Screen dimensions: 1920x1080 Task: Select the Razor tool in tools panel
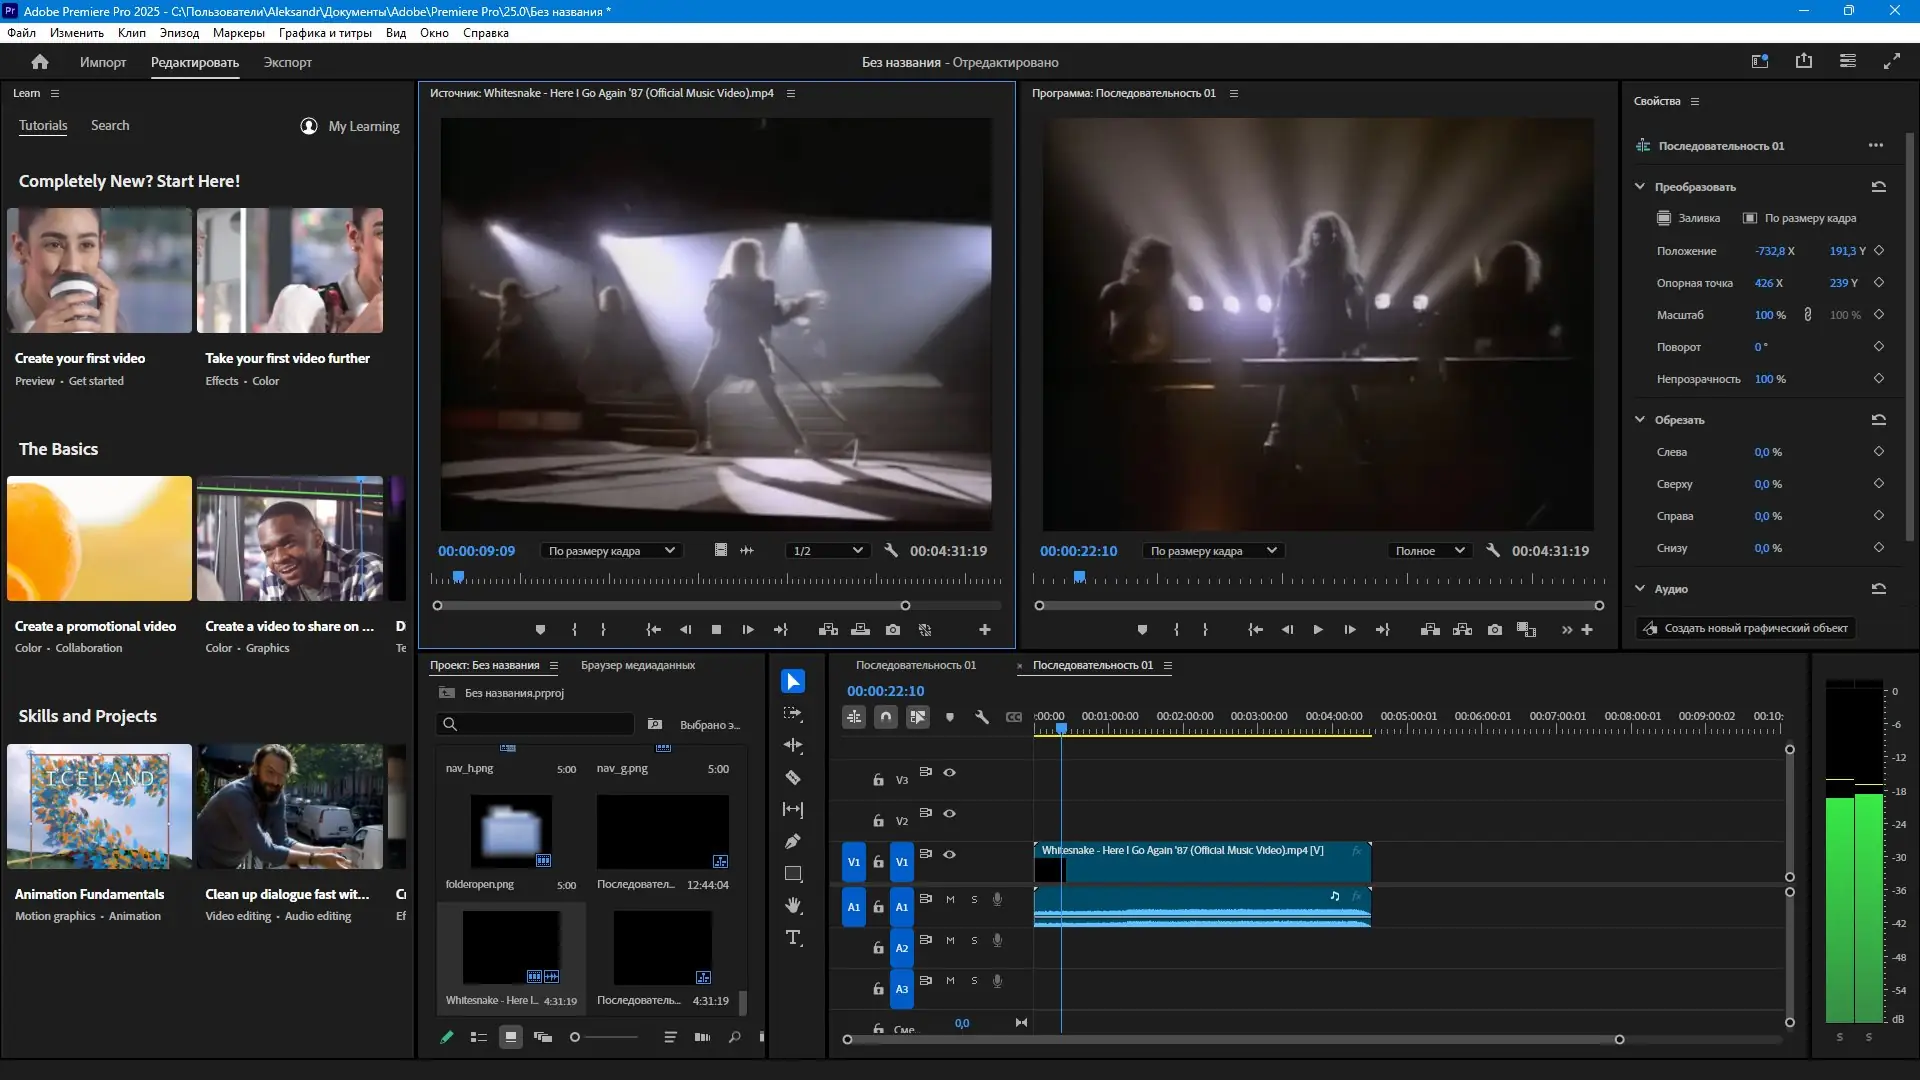tap(793, 778)
